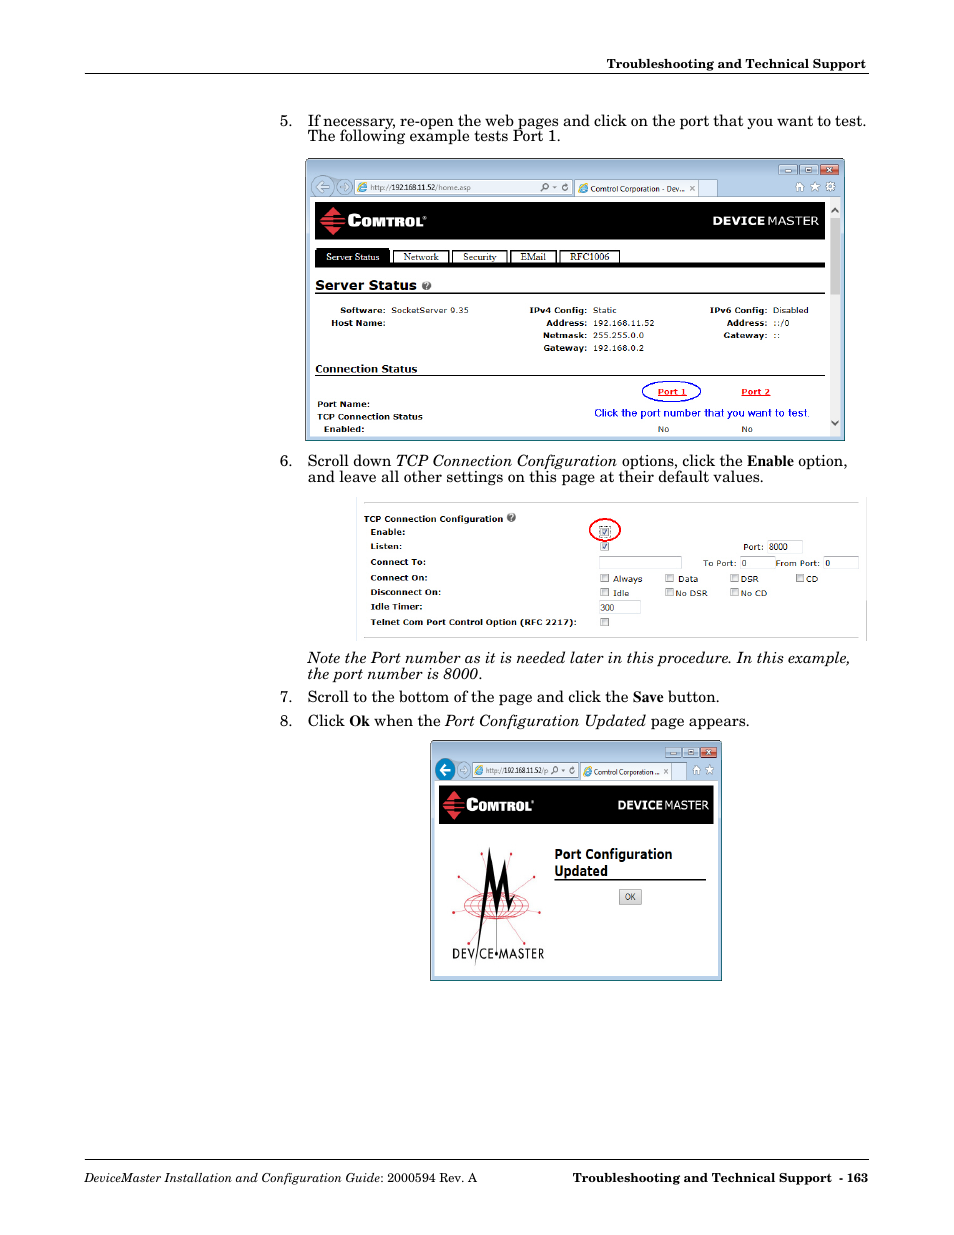The height and width of the screenshot is (1235, 954).
Task: Click the SocketServer 9.35 software value
Action: tap(429, 310)
